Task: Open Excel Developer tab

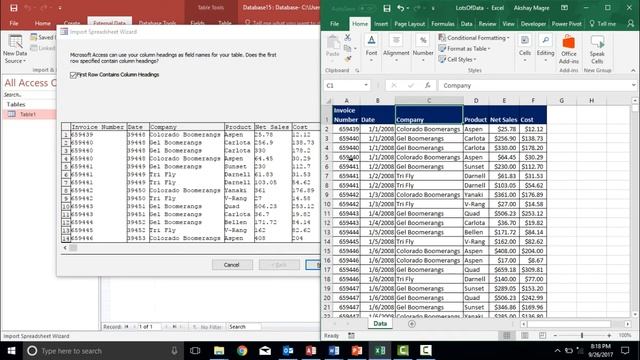Action: pyautogui.click(x=533, y=24)
